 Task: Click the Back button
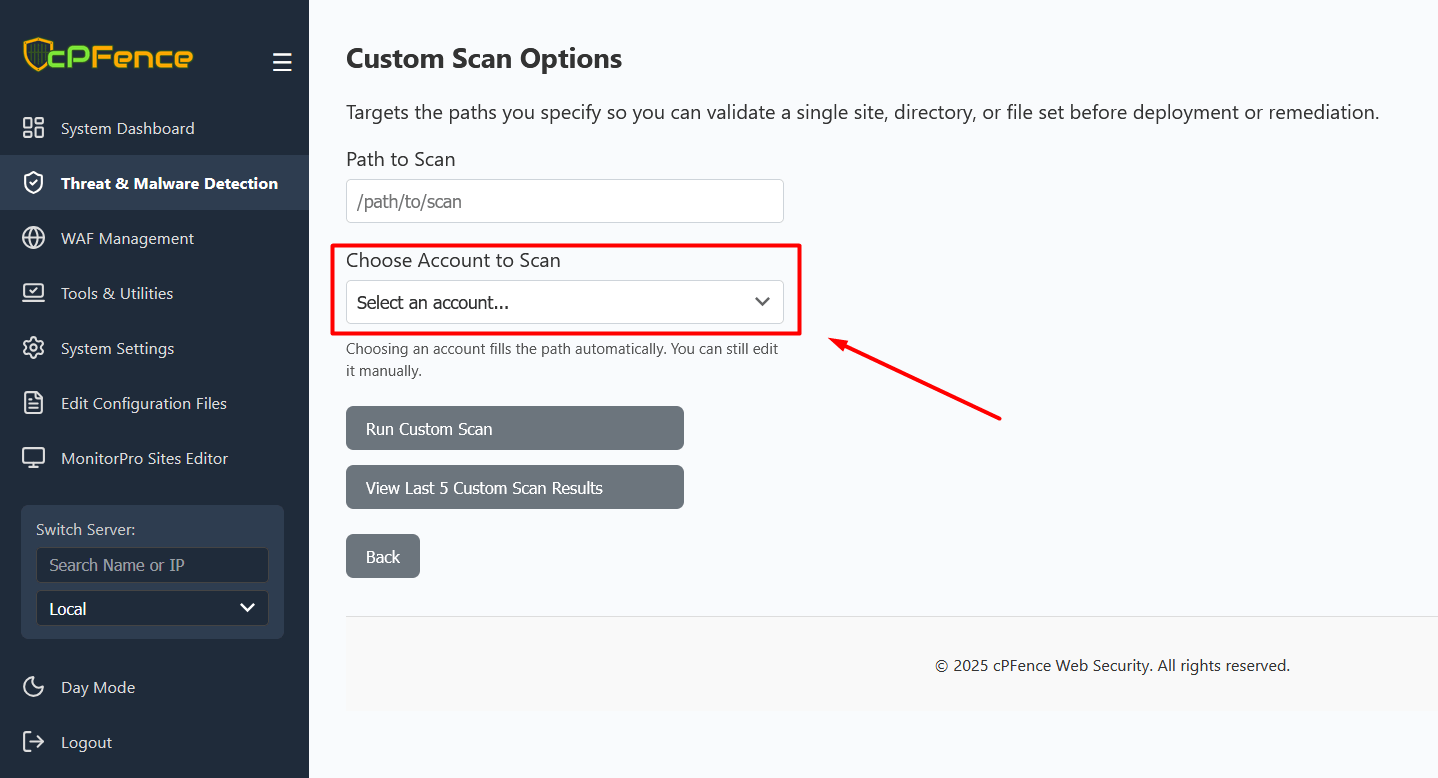(x=382, y=556)
